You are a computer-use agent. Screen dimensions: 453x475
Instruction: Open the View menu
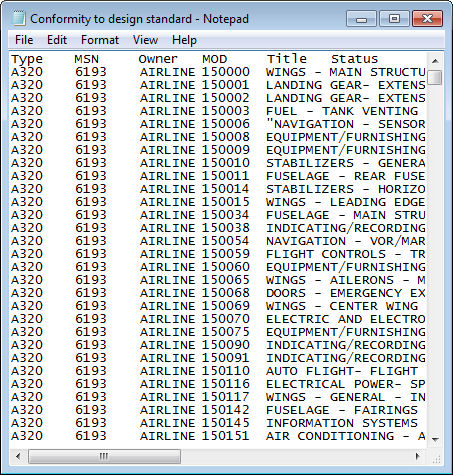coord(145,40)
